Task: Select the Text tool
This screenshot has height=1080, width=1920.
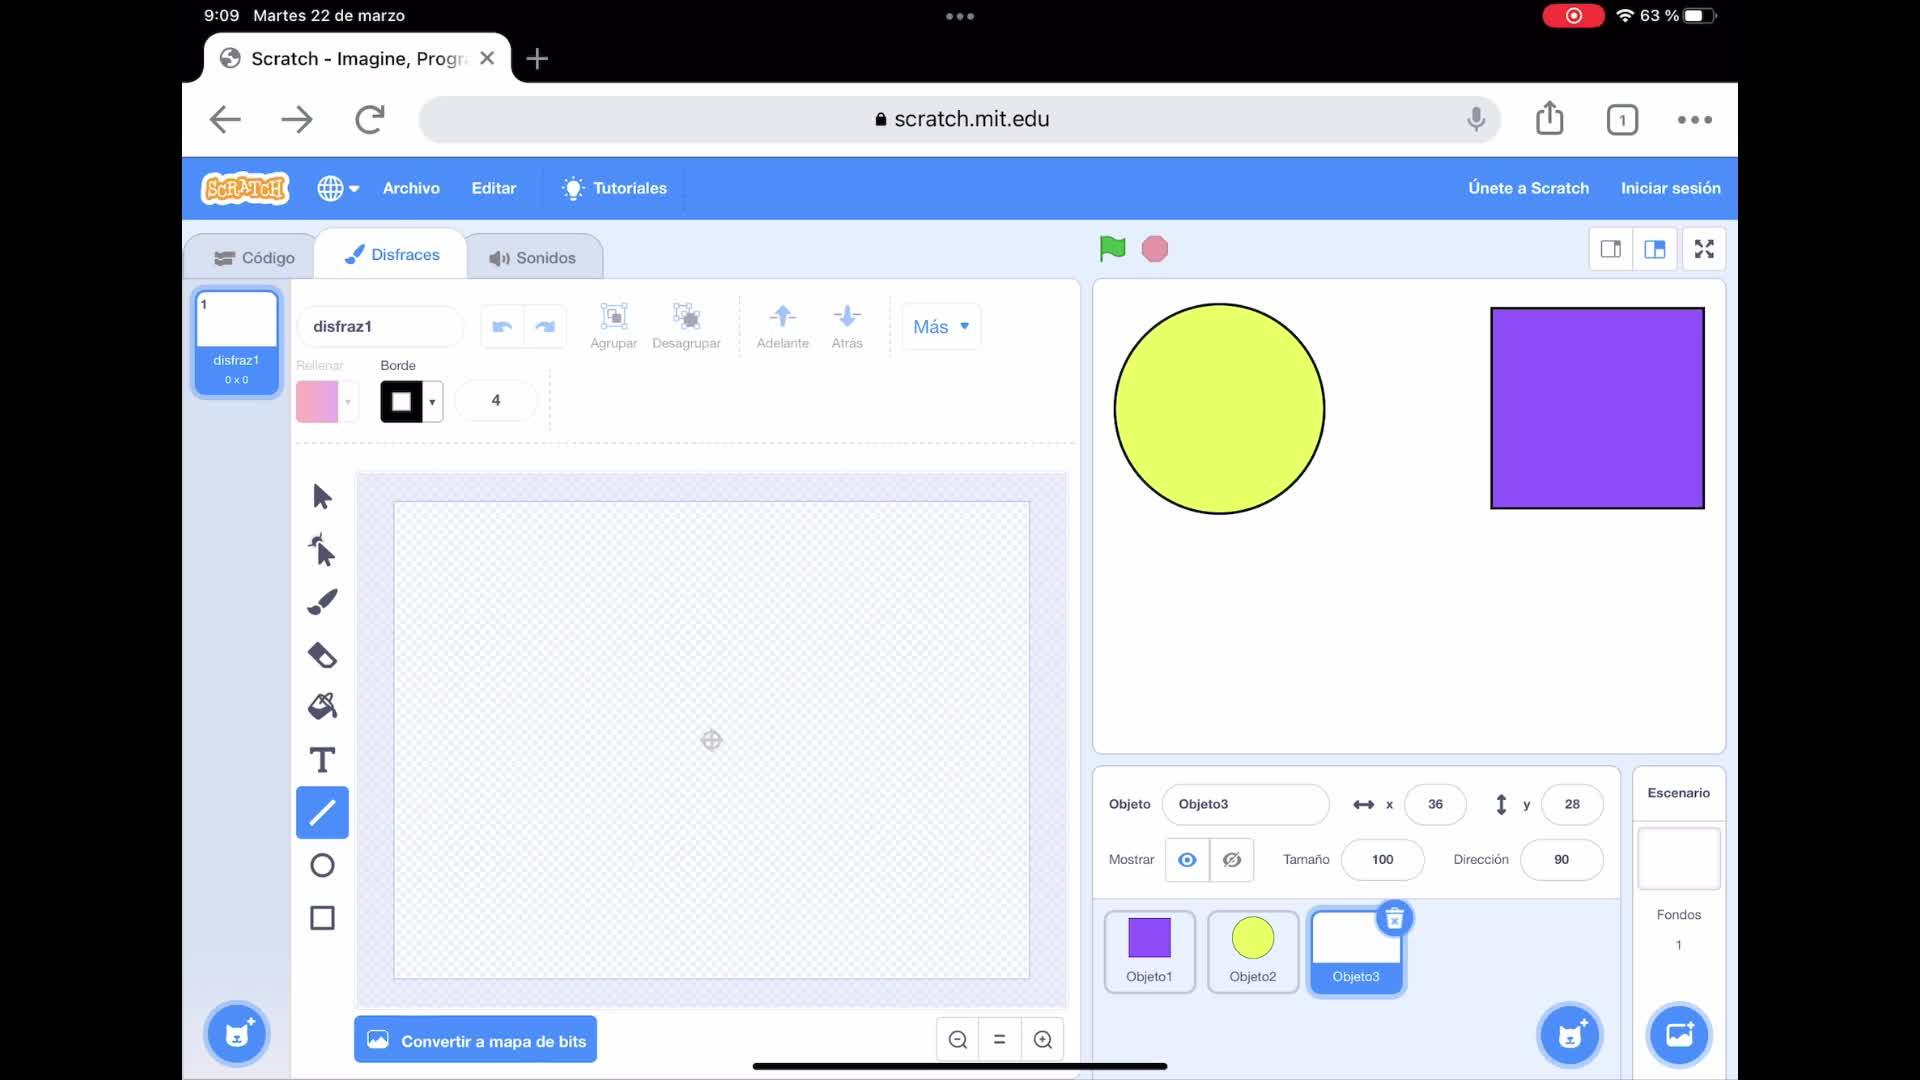Action: coord(322,760)
